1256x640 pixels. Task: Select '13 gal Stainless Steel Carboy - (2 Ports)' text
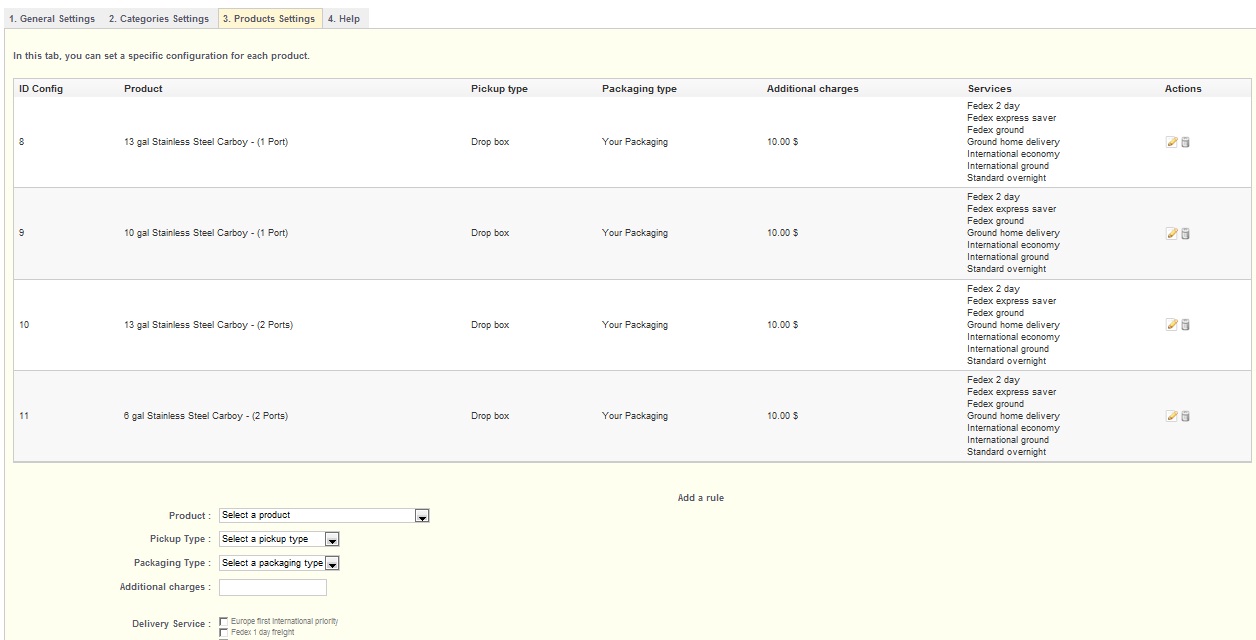pyautogui.click(x=208, y=325)
